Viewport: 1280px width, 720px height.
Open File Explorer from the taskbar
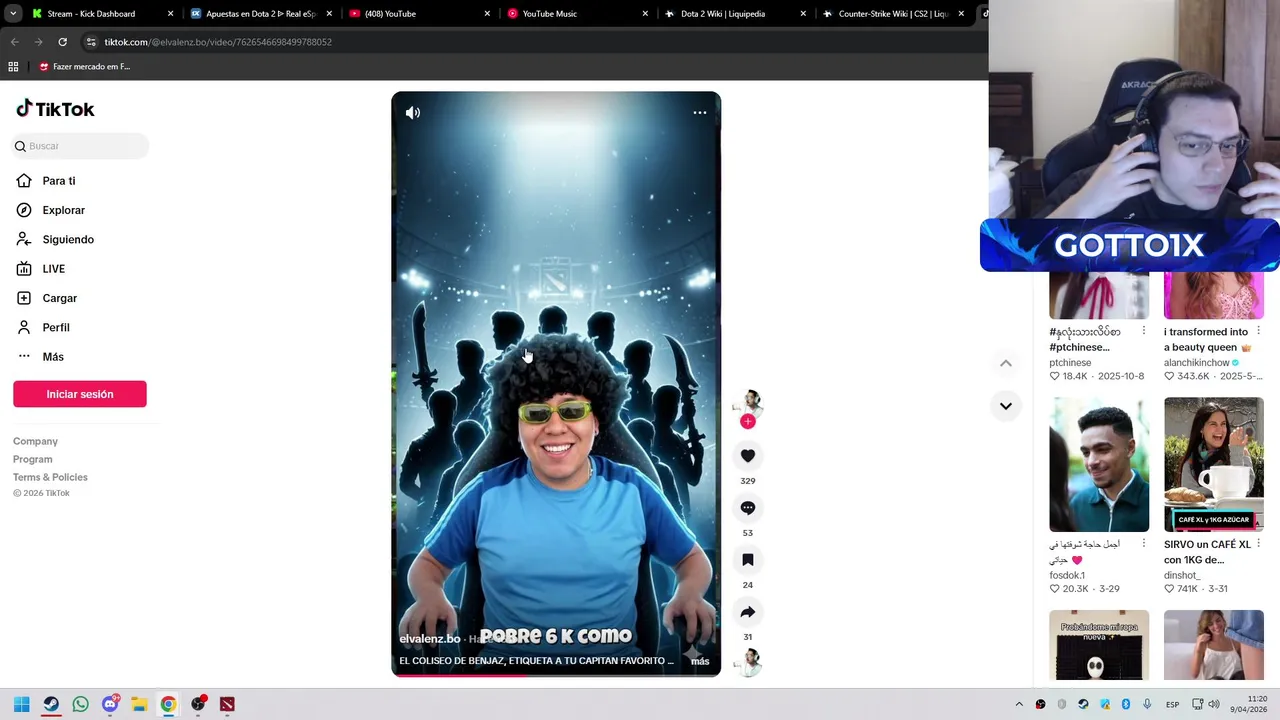tap(139, 704)
